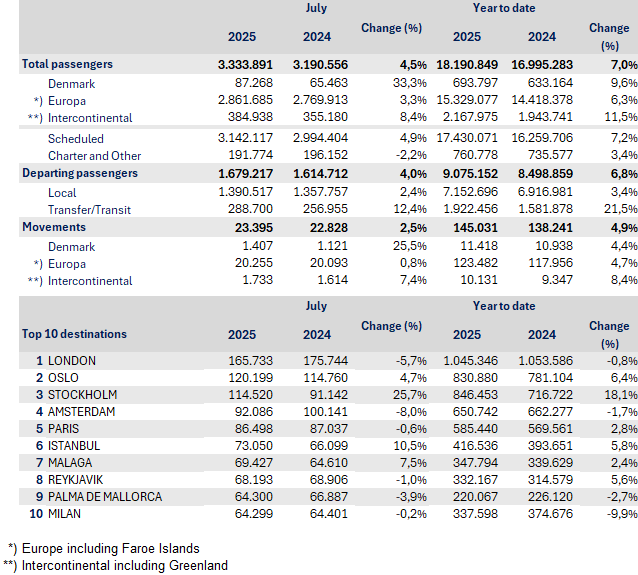Select the Intercontinental including Greenland footnote
Viewport: 638px width, 575px height.
click(125, 565)
